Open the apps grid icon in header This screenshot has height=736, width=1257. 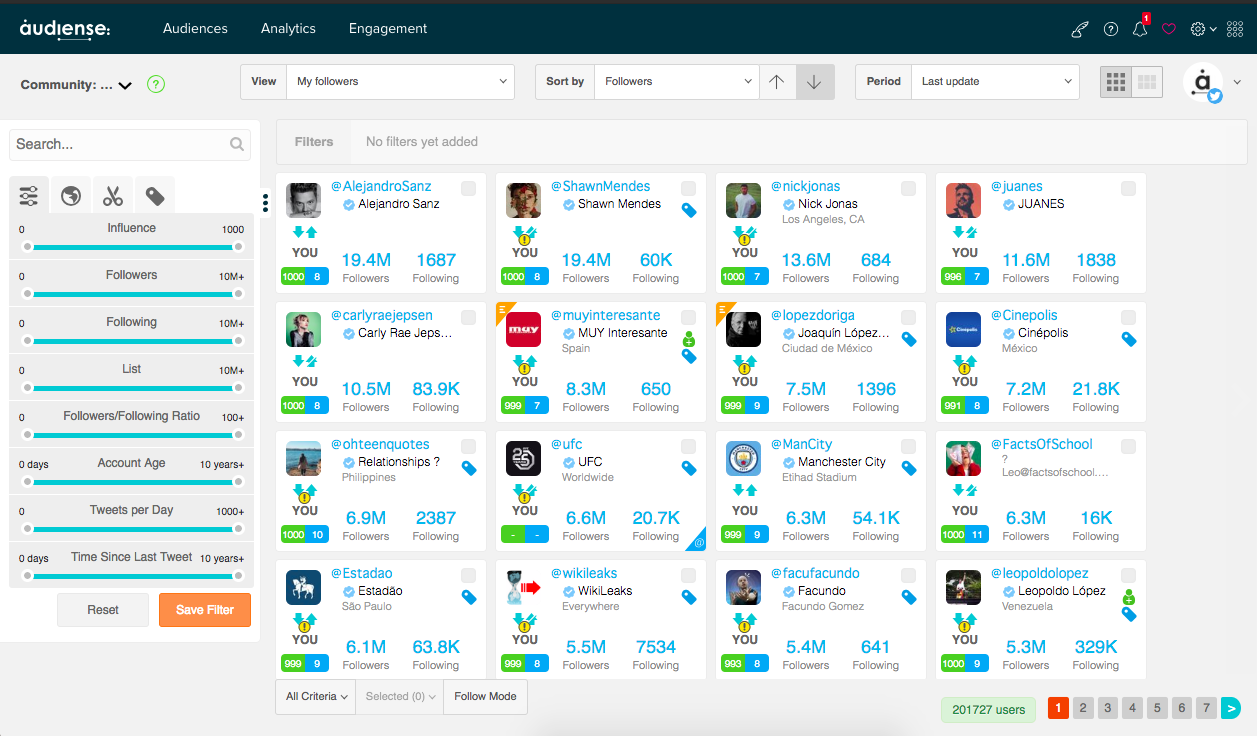click(x=1237, y=29)
